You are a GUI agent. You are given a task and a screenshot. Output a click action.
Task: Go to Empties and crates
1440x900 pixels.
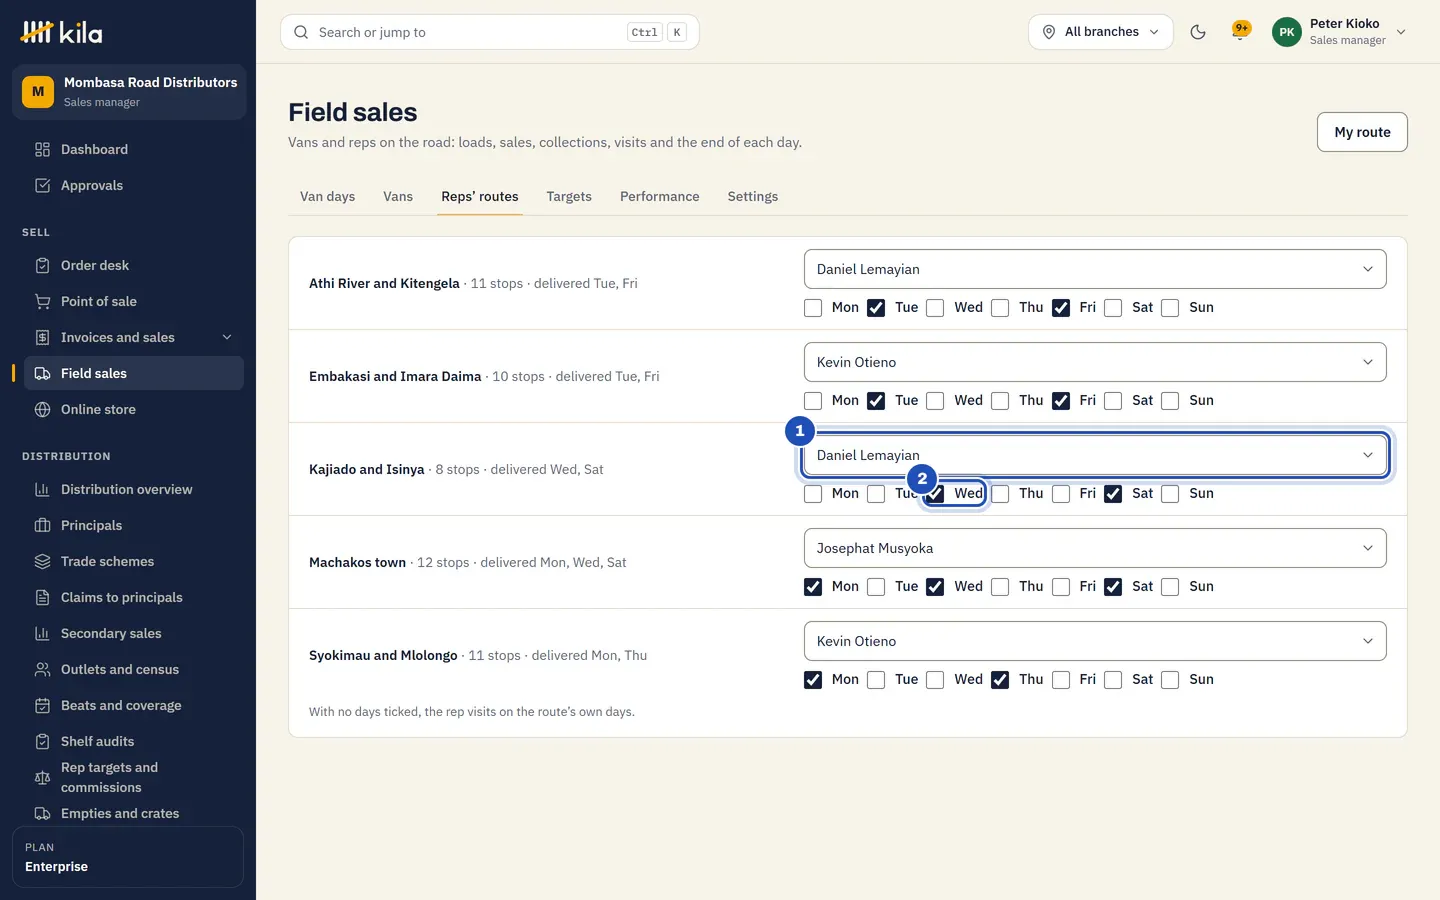[134, 814]
